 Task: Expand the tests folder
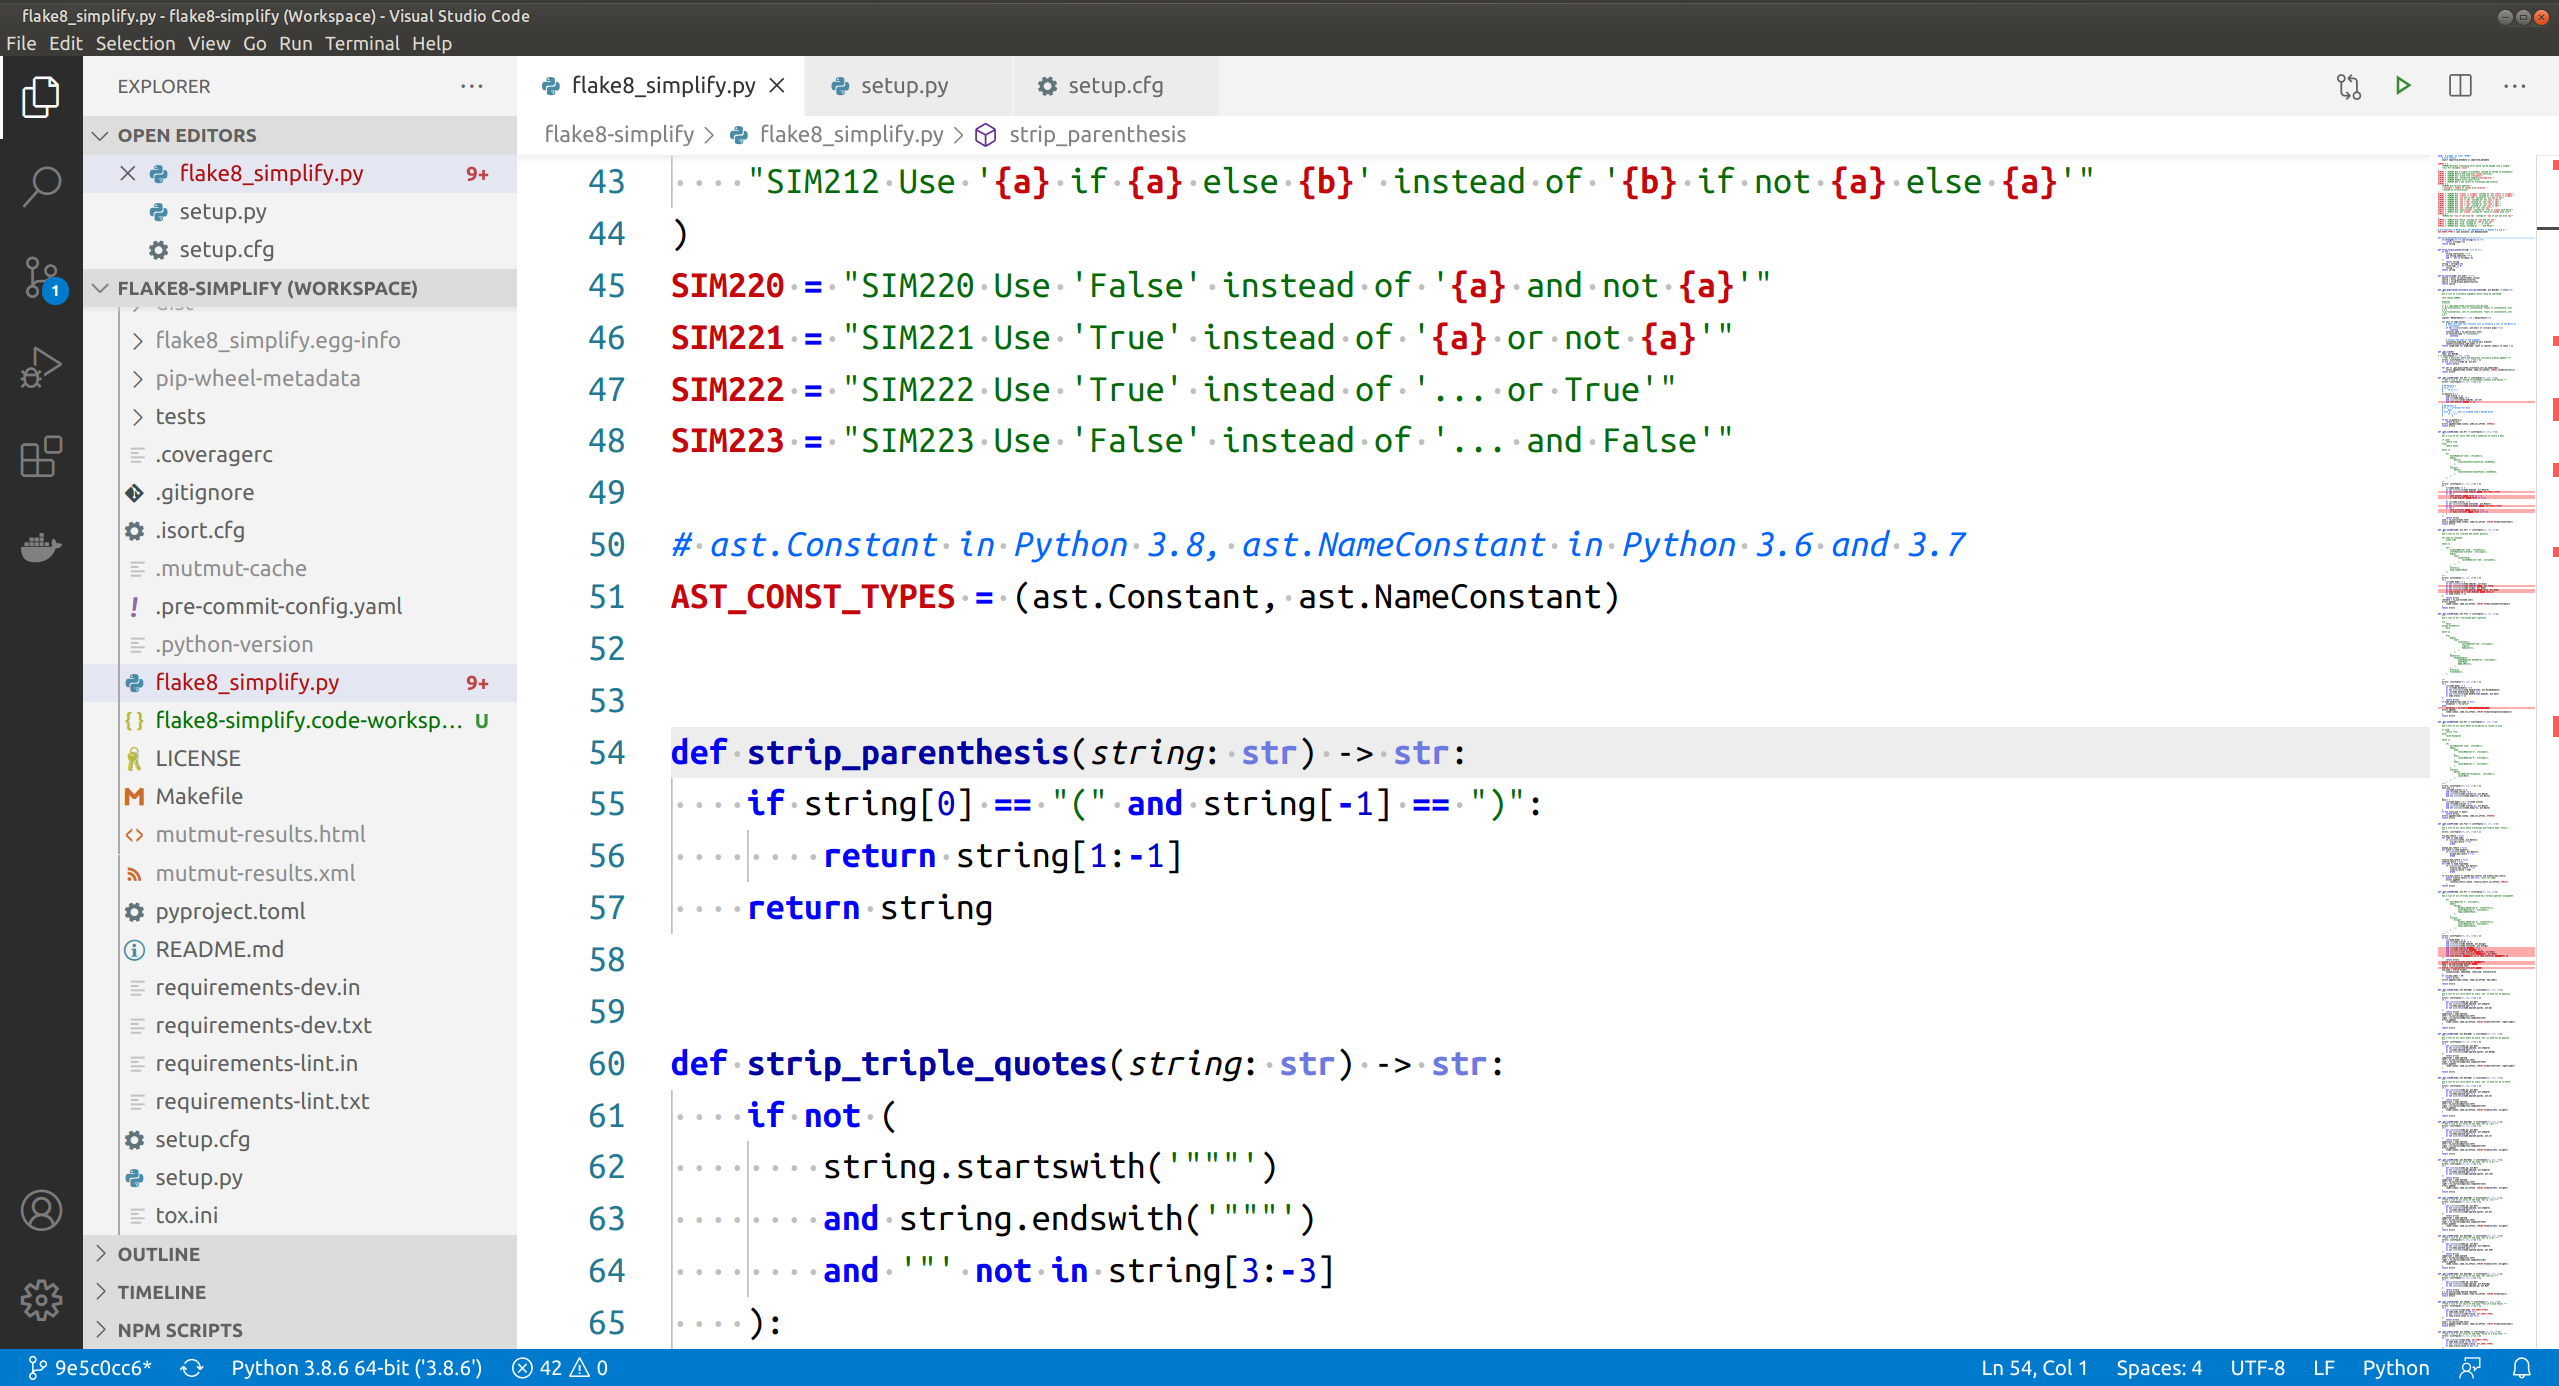(x=180, y=416)
